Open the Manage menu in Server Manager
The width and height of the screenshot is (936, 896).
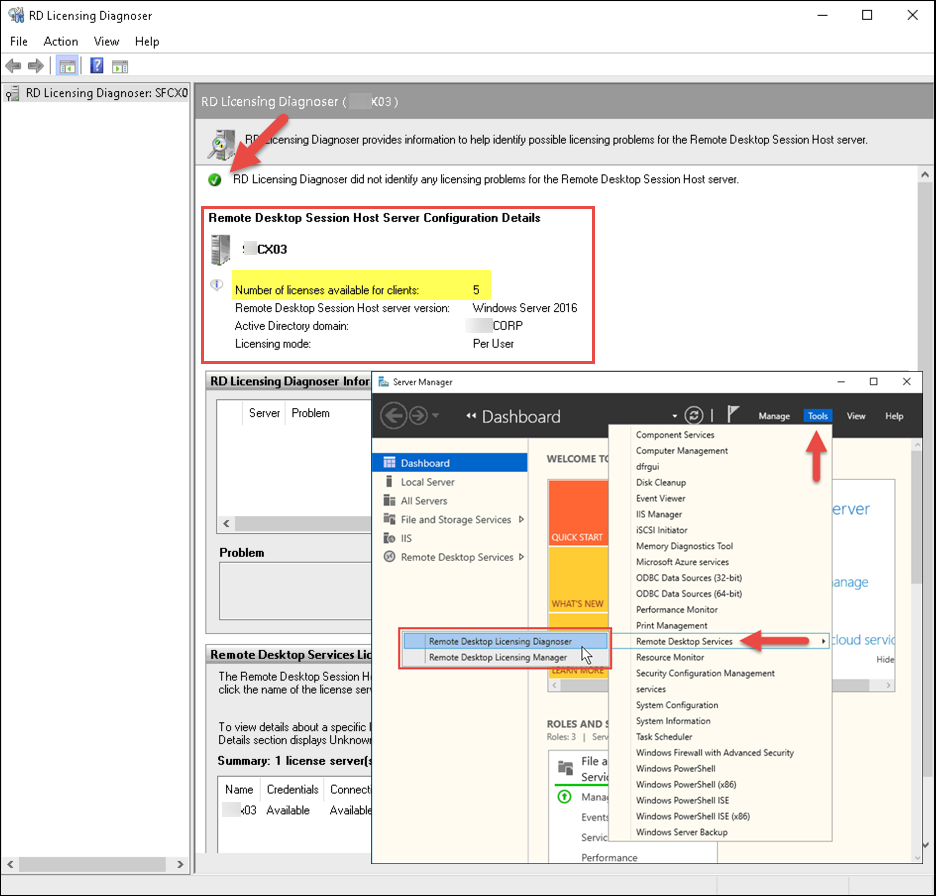(774, 416)
